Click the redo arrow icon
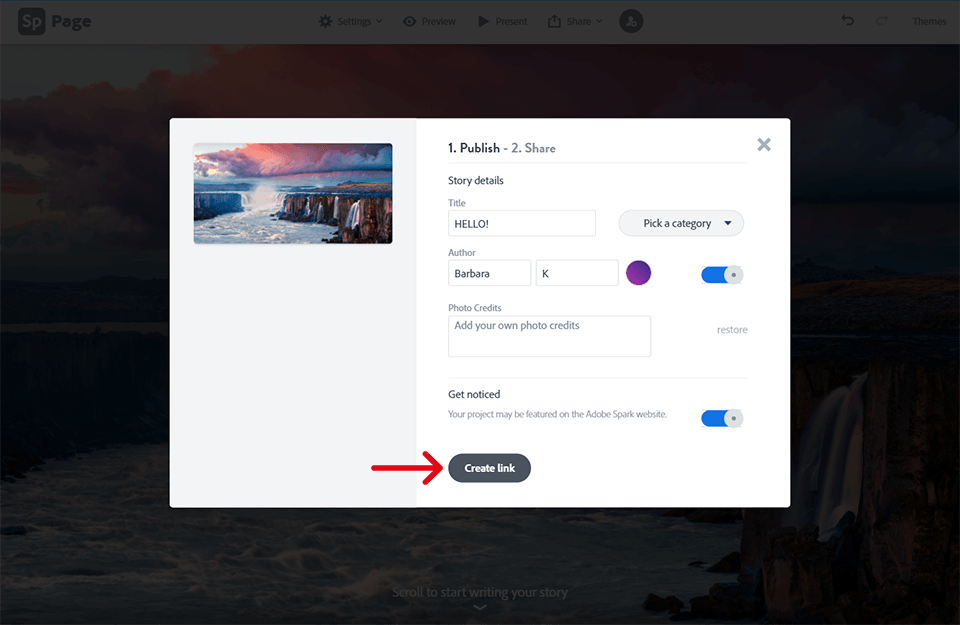This screenshot has height=625, width=960. tap(882, 21)
